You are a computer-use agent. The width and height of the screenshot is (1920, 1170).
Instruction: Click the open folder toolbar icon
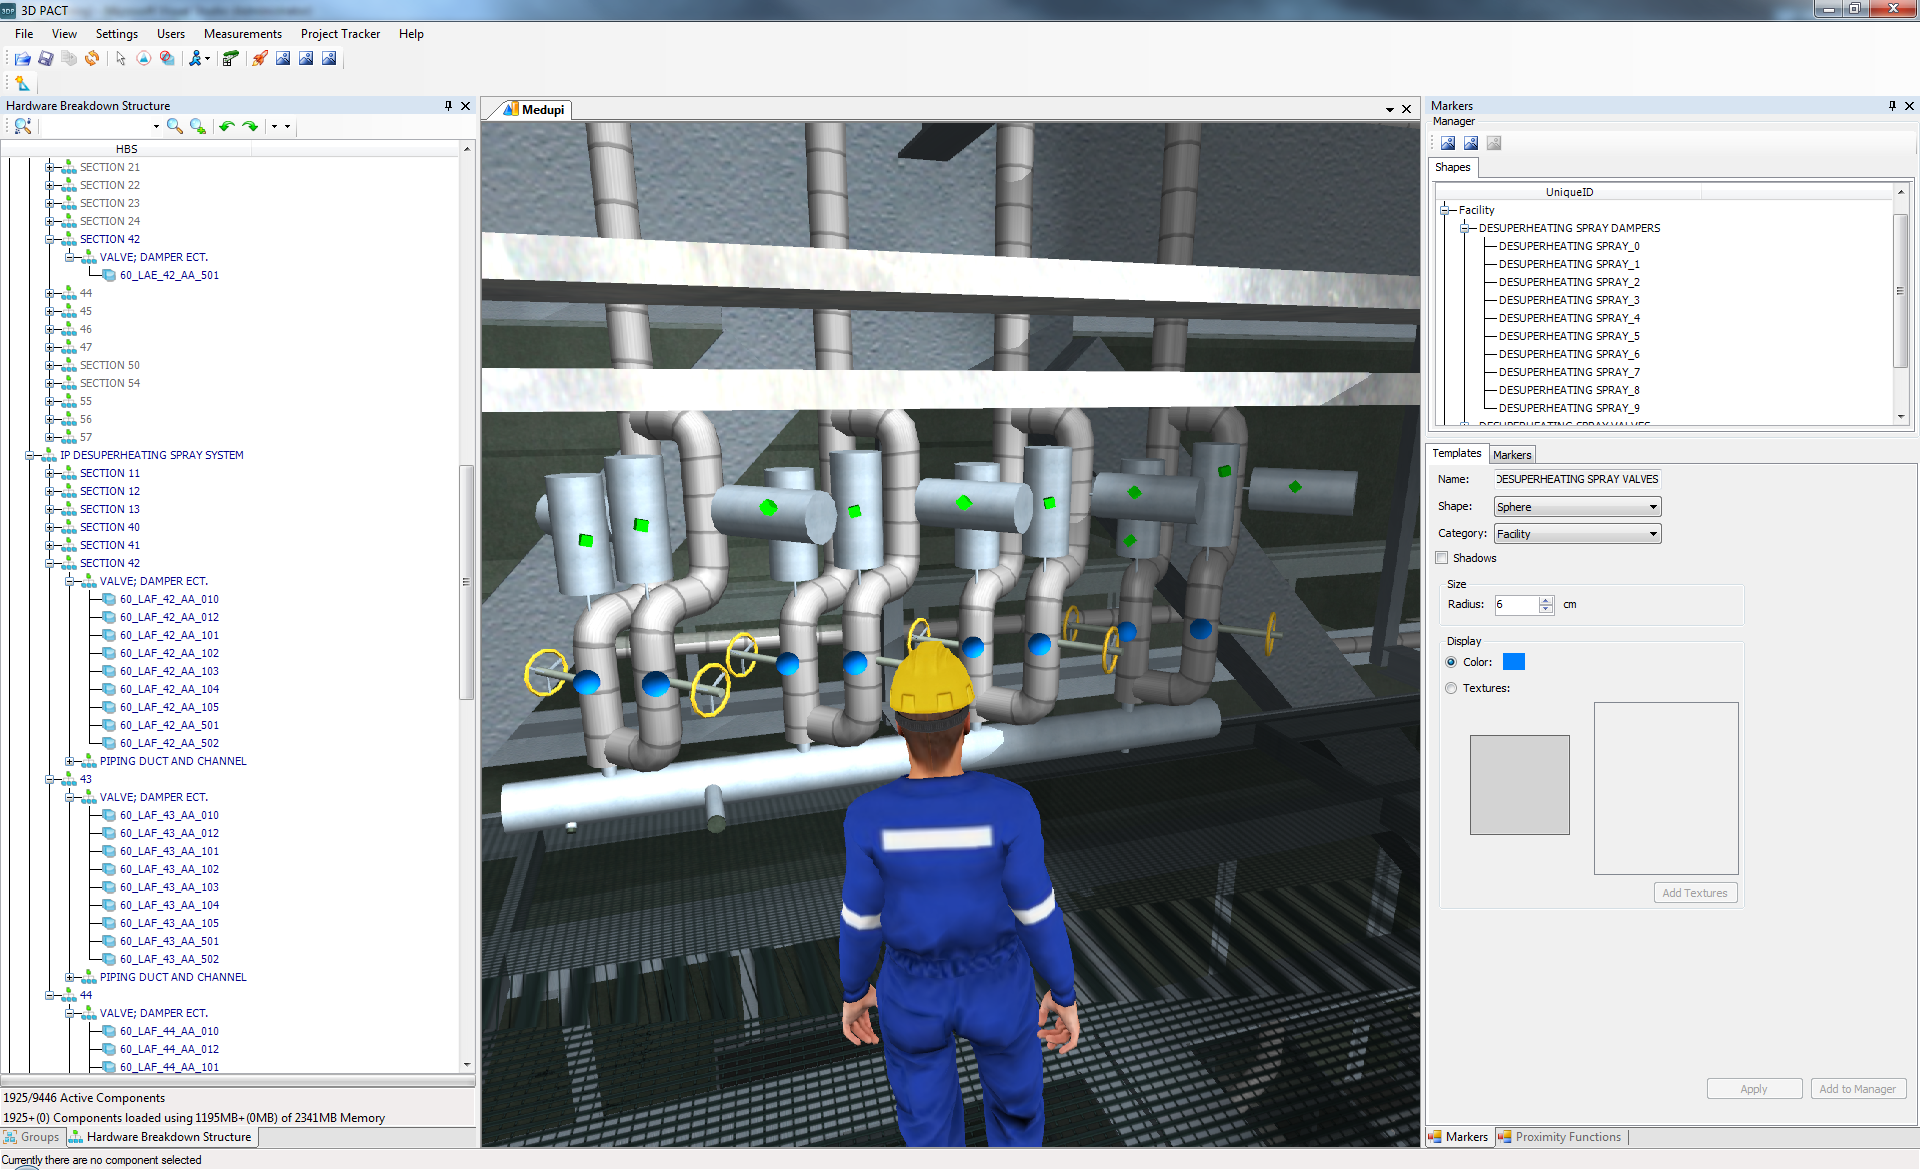[22, 59]
